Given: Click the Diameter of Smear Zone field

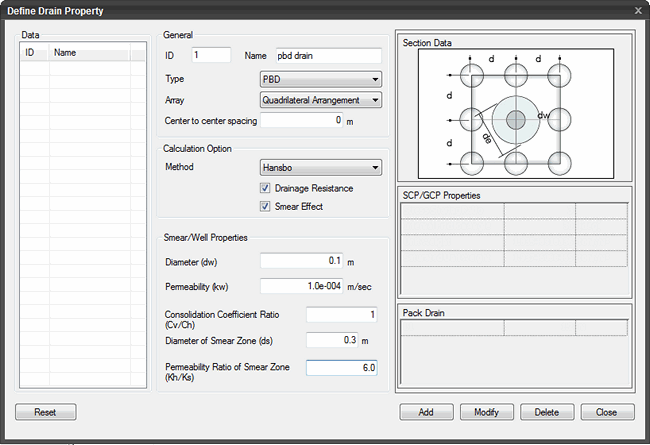Looking at the screenshot, I should coord(331,339).
